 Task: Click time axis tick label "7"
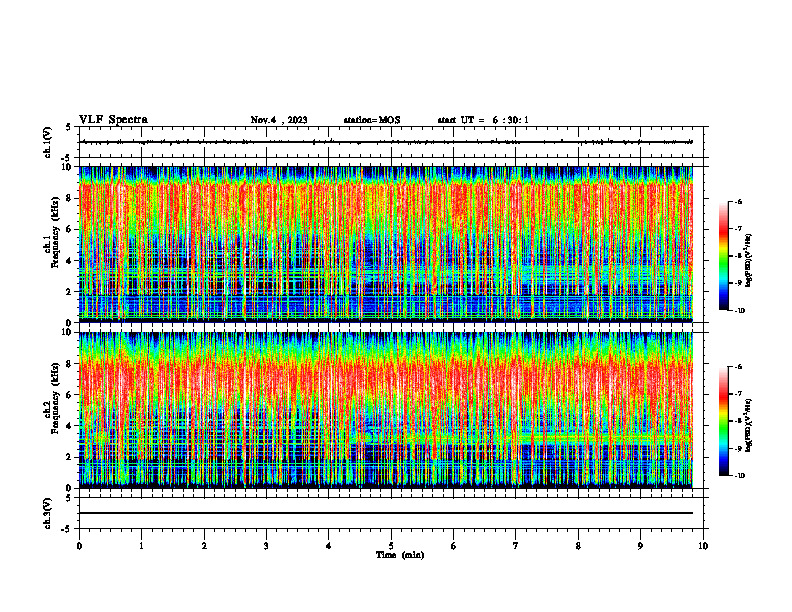click(x=516, y=546)
